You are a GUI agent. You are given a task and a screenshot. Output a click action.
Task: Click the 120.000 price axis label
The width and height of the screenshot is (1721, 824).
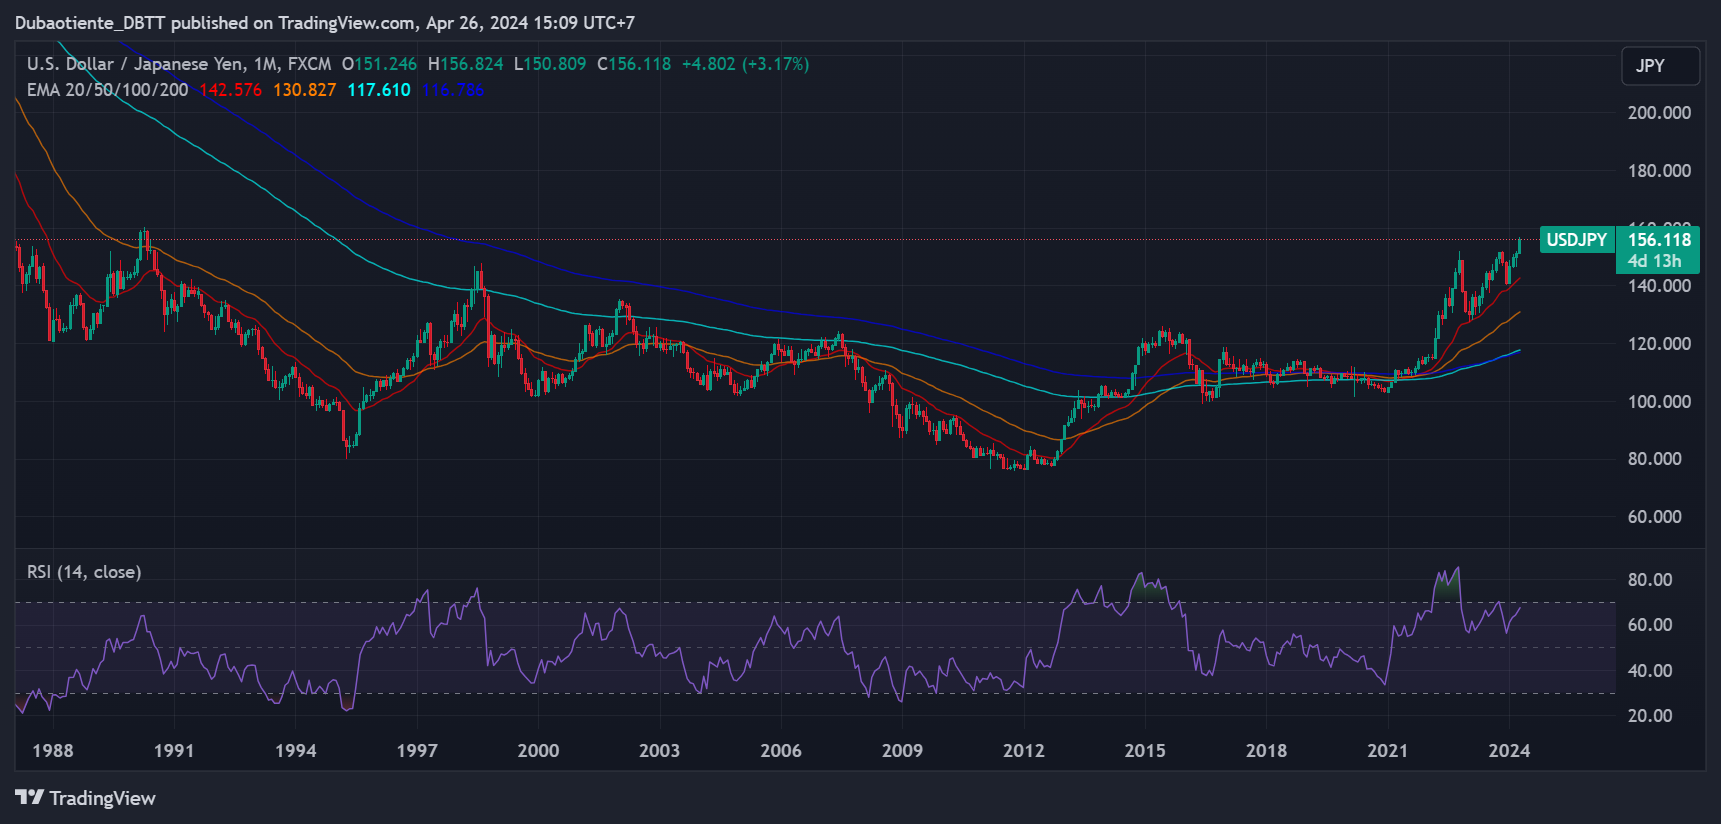point(1659,344)
